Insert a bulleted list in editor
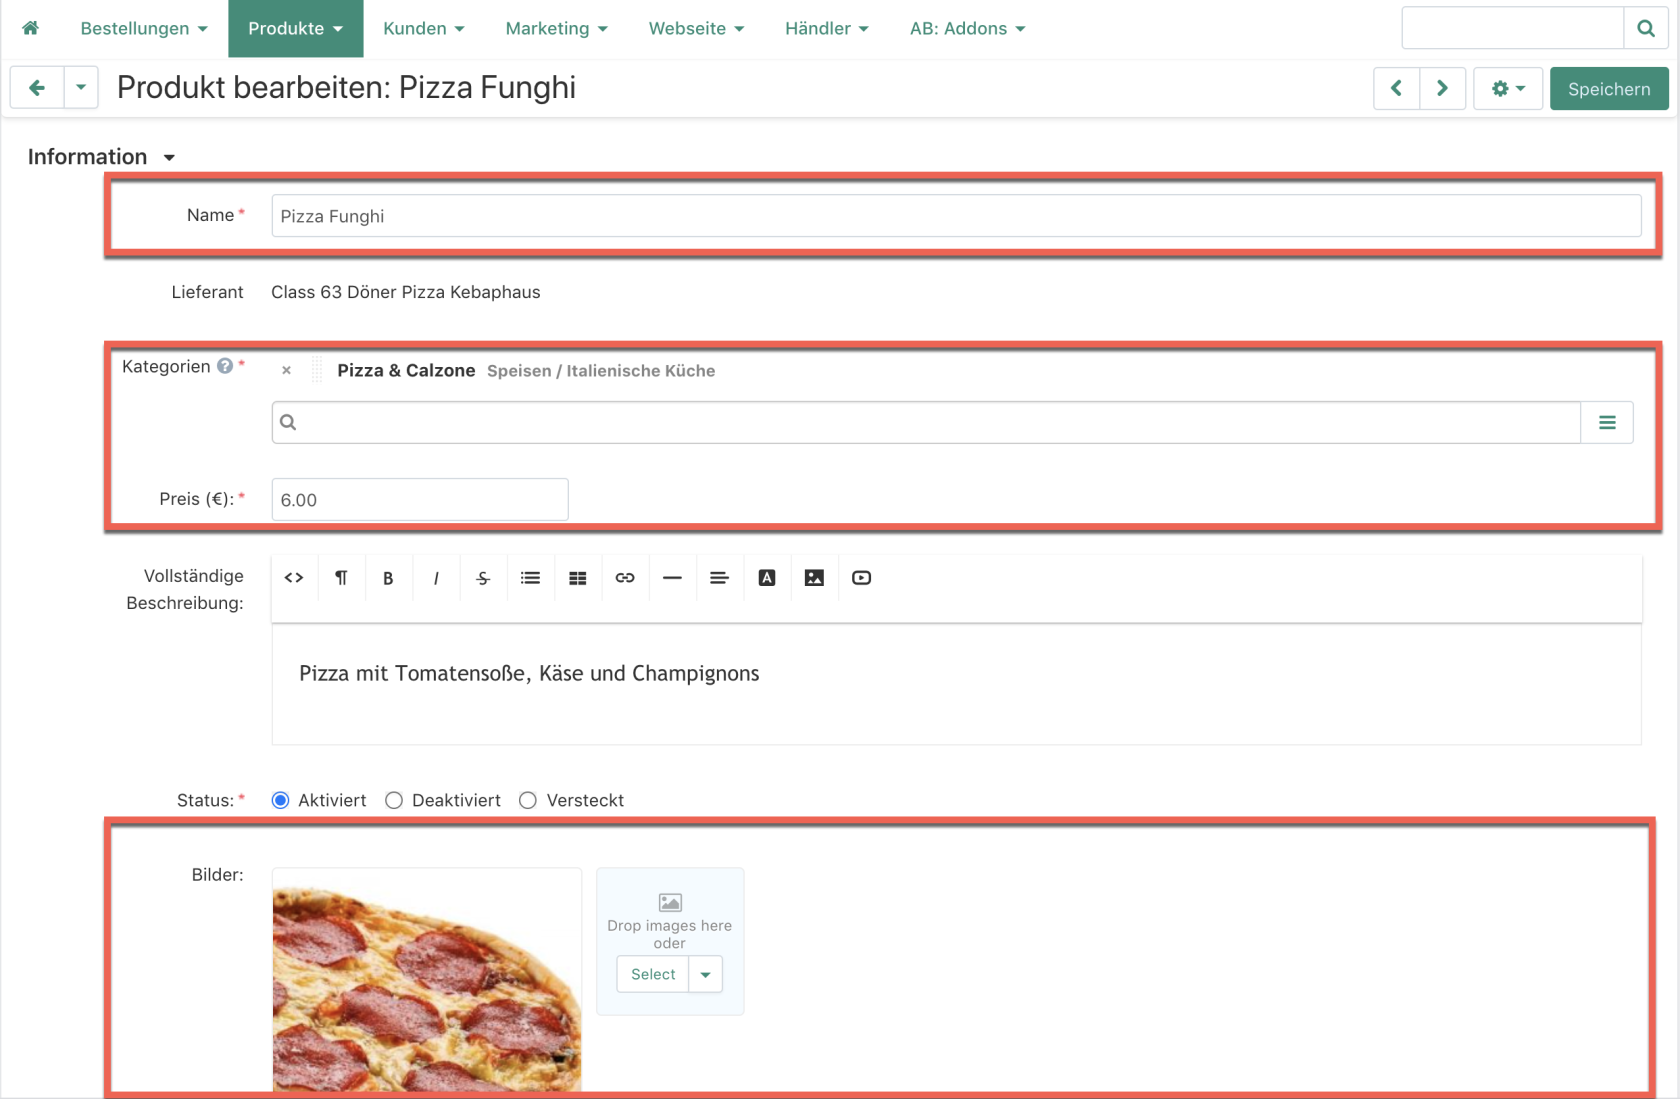The width and height of the screenshot is (1680, 1099). [x=530, y=578]
